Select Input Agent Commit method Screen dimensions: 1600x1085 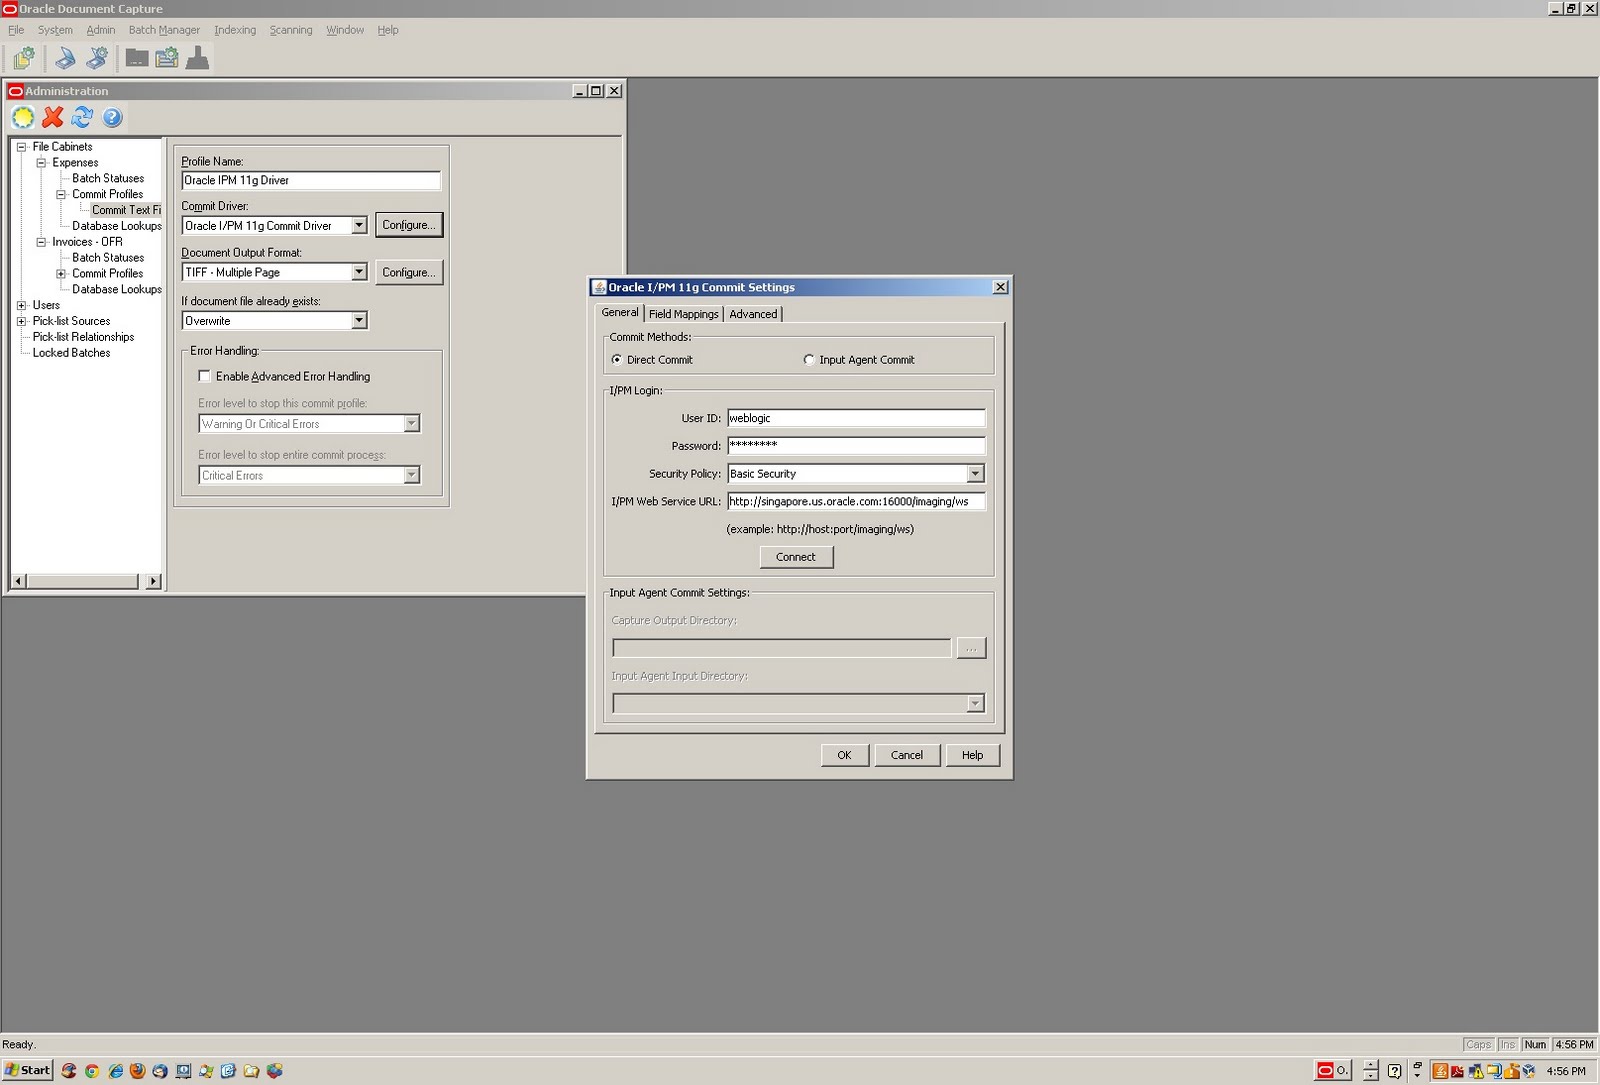[x=807, y=360]
